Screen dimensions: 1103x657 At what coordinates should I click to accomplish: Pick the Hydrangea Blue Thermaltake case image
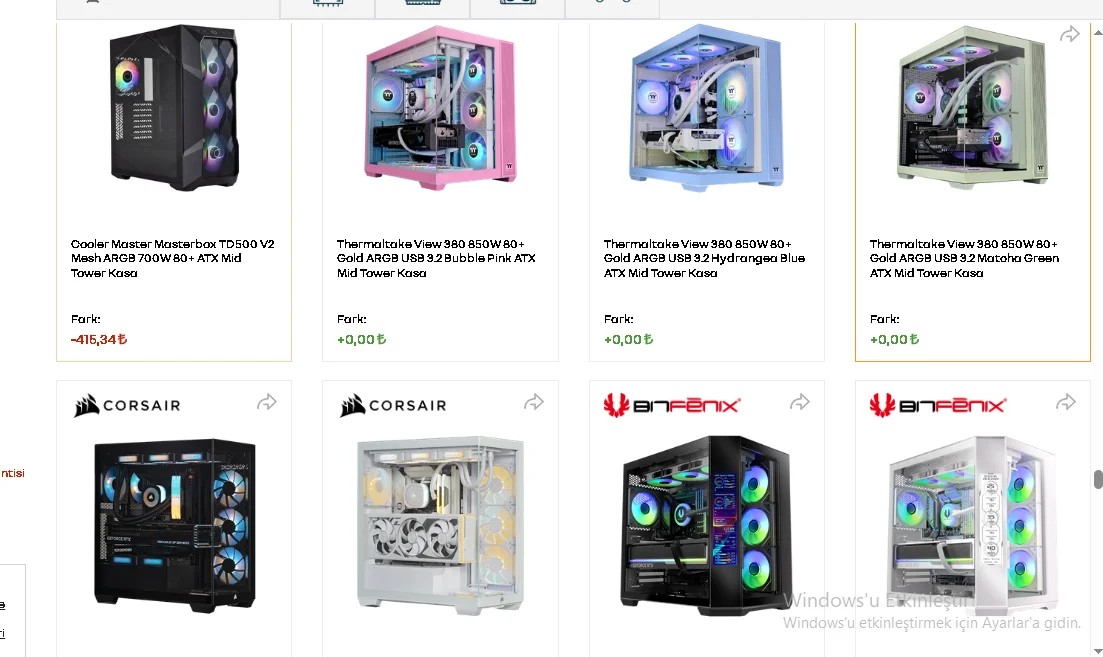pos(706,108)
